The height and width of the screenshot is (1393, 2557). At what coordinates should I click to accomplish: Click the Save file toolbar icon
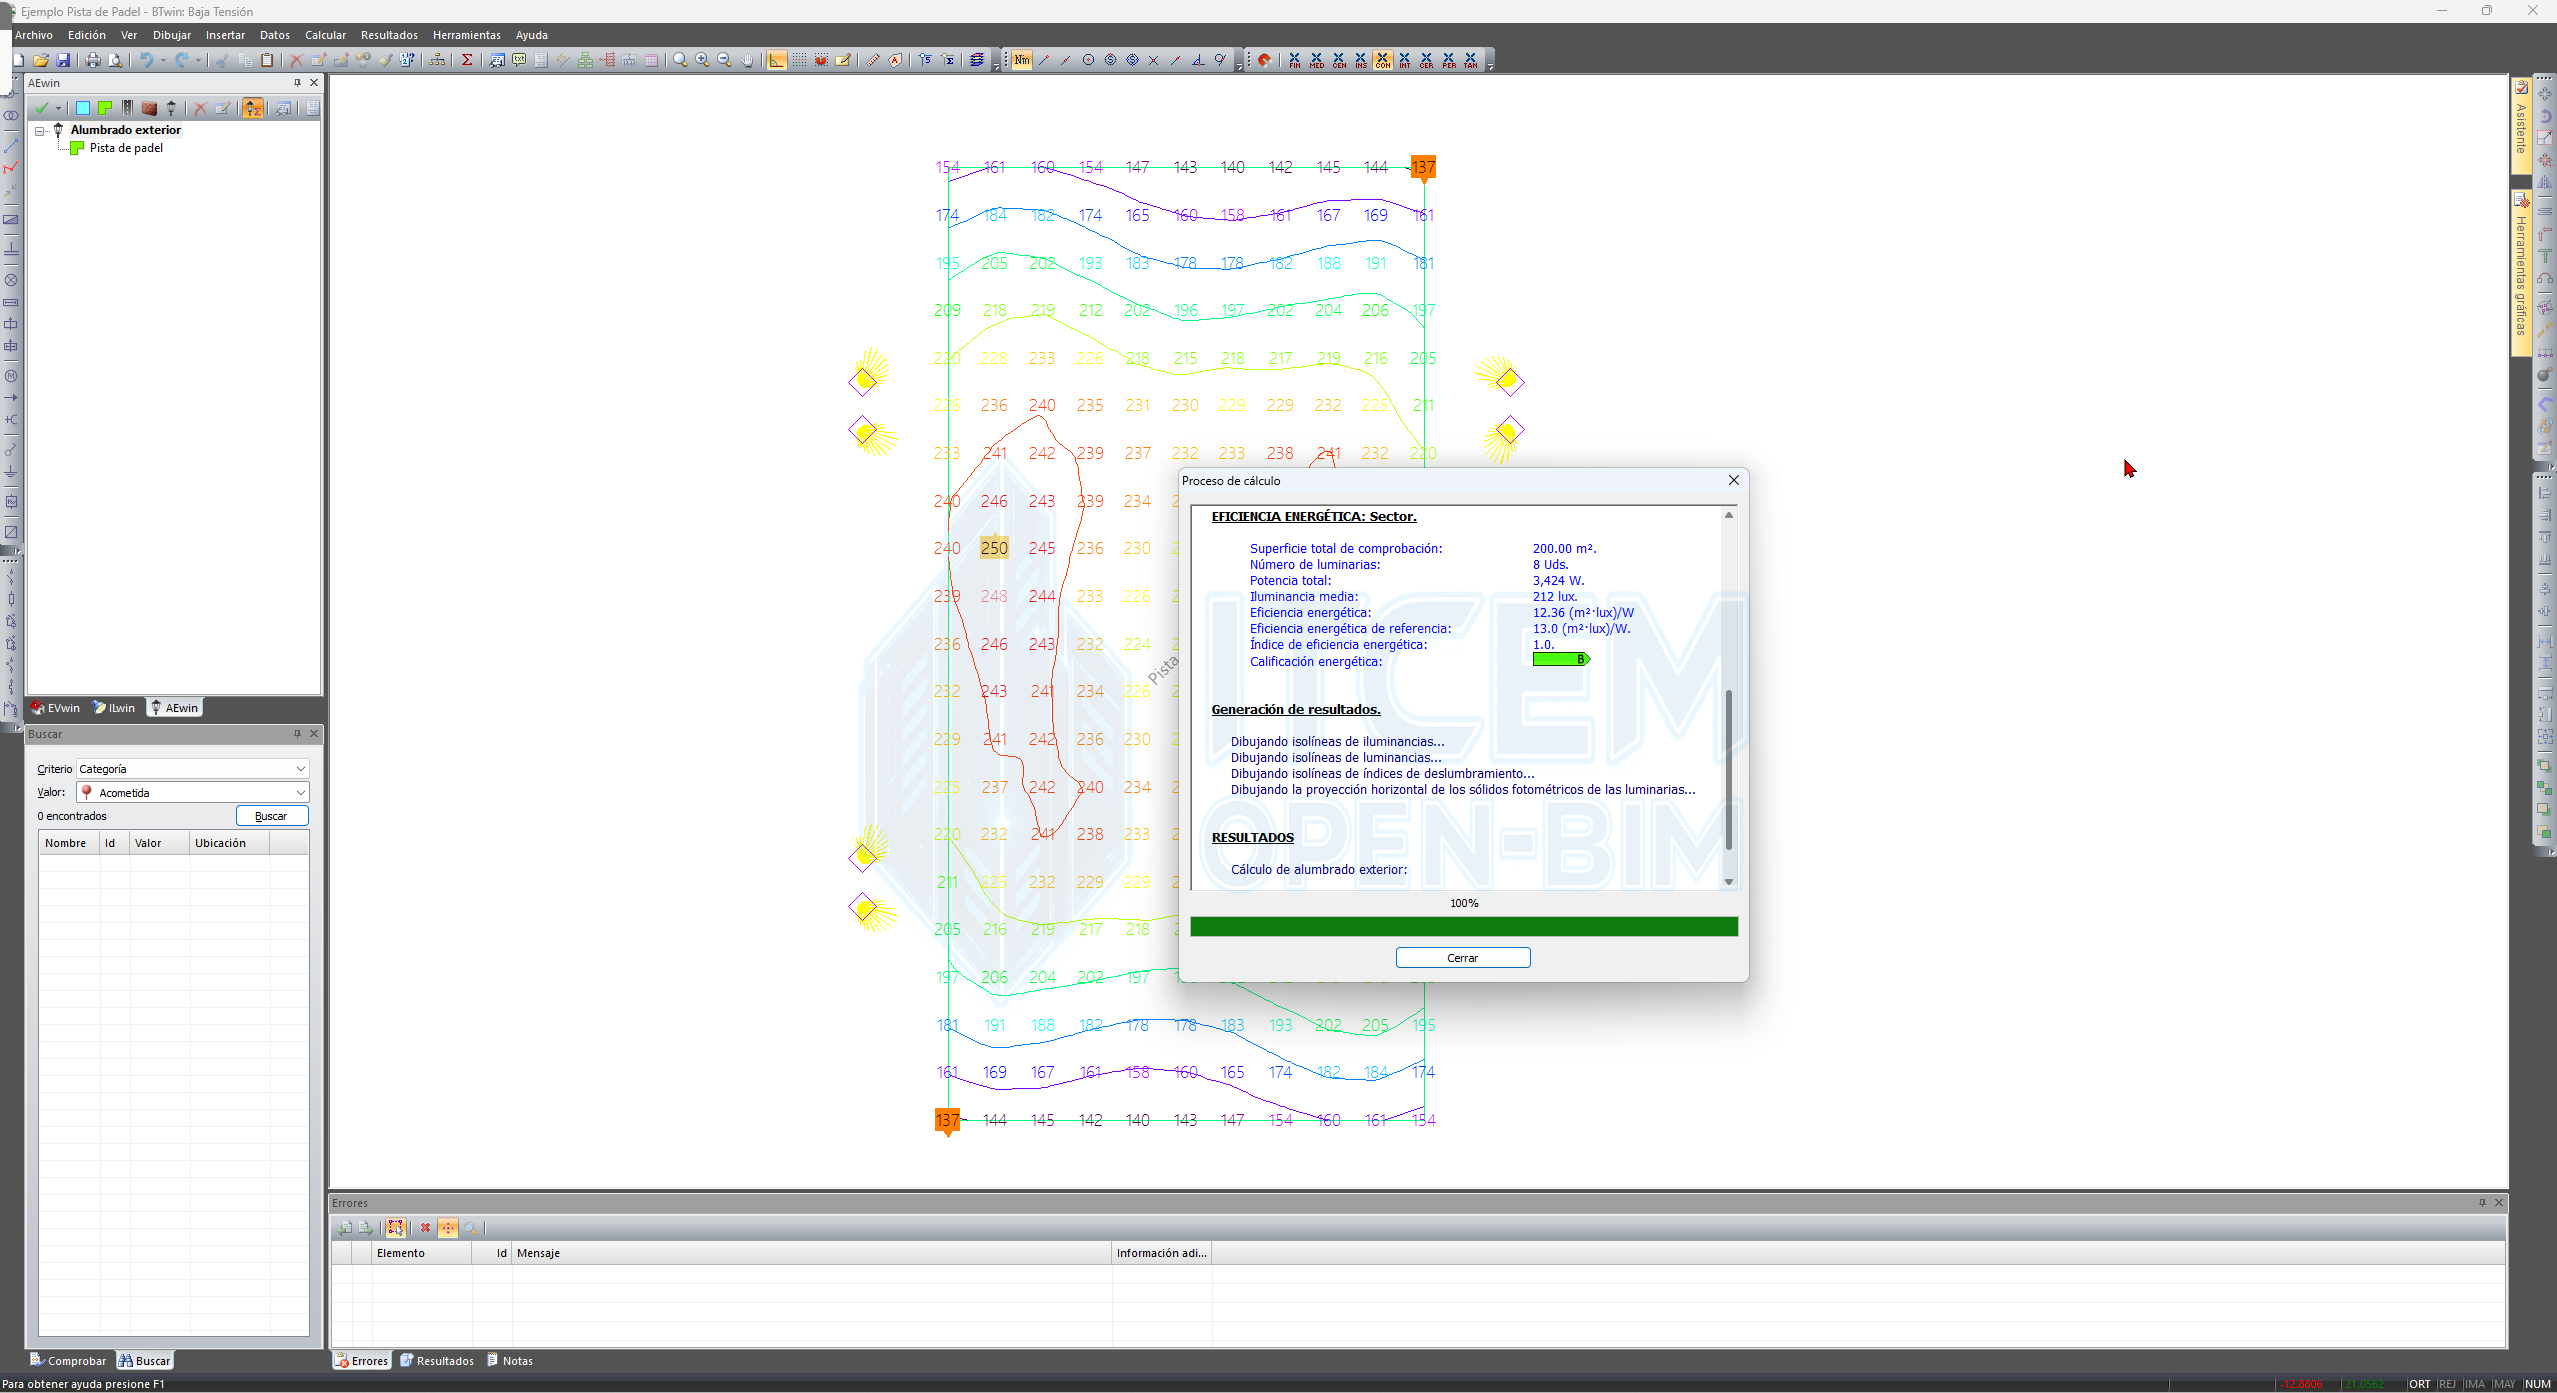click(63, 61)
